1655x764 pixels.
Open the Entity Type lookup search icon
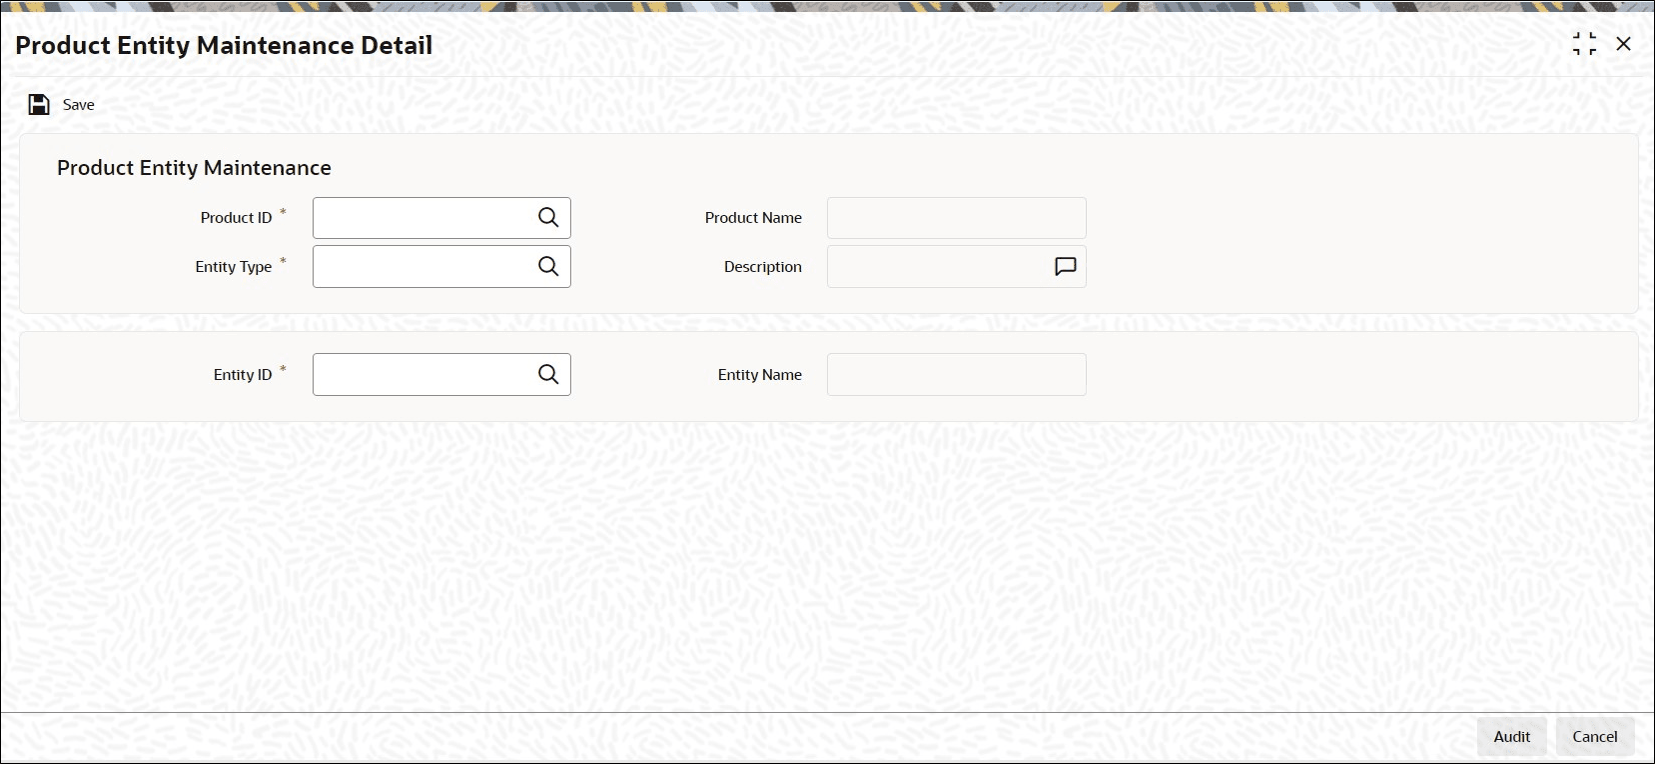tap(548, 266)
